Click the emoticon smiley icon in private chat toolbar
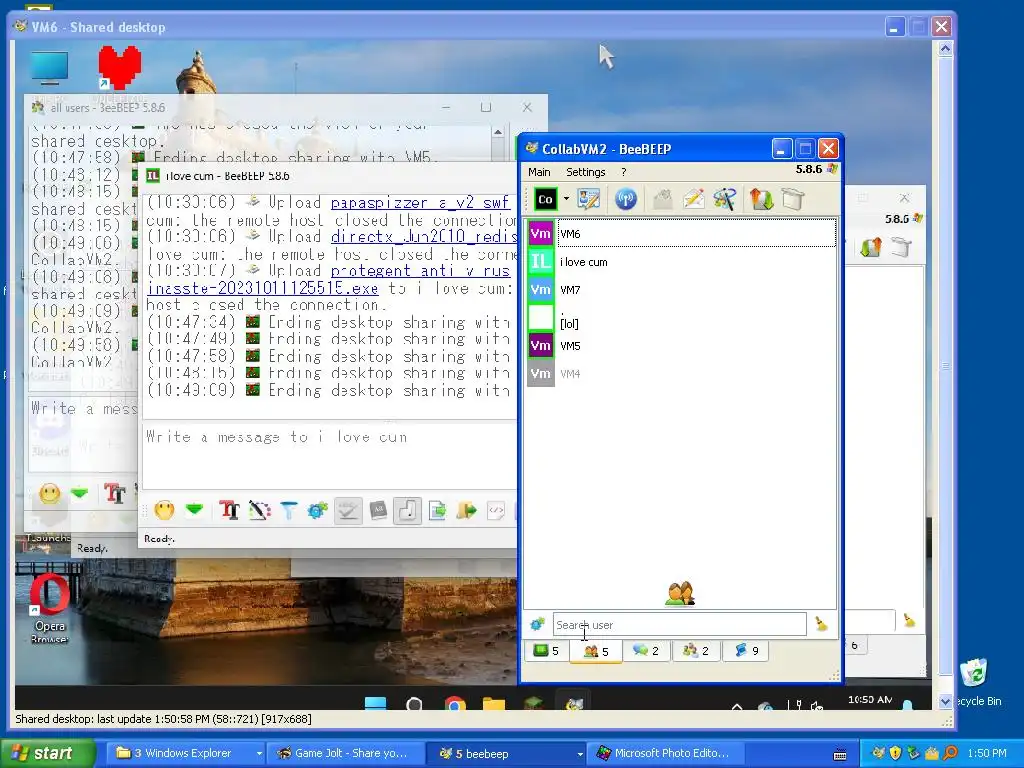This screenshot has height=768, width=1024. [164, 510]
